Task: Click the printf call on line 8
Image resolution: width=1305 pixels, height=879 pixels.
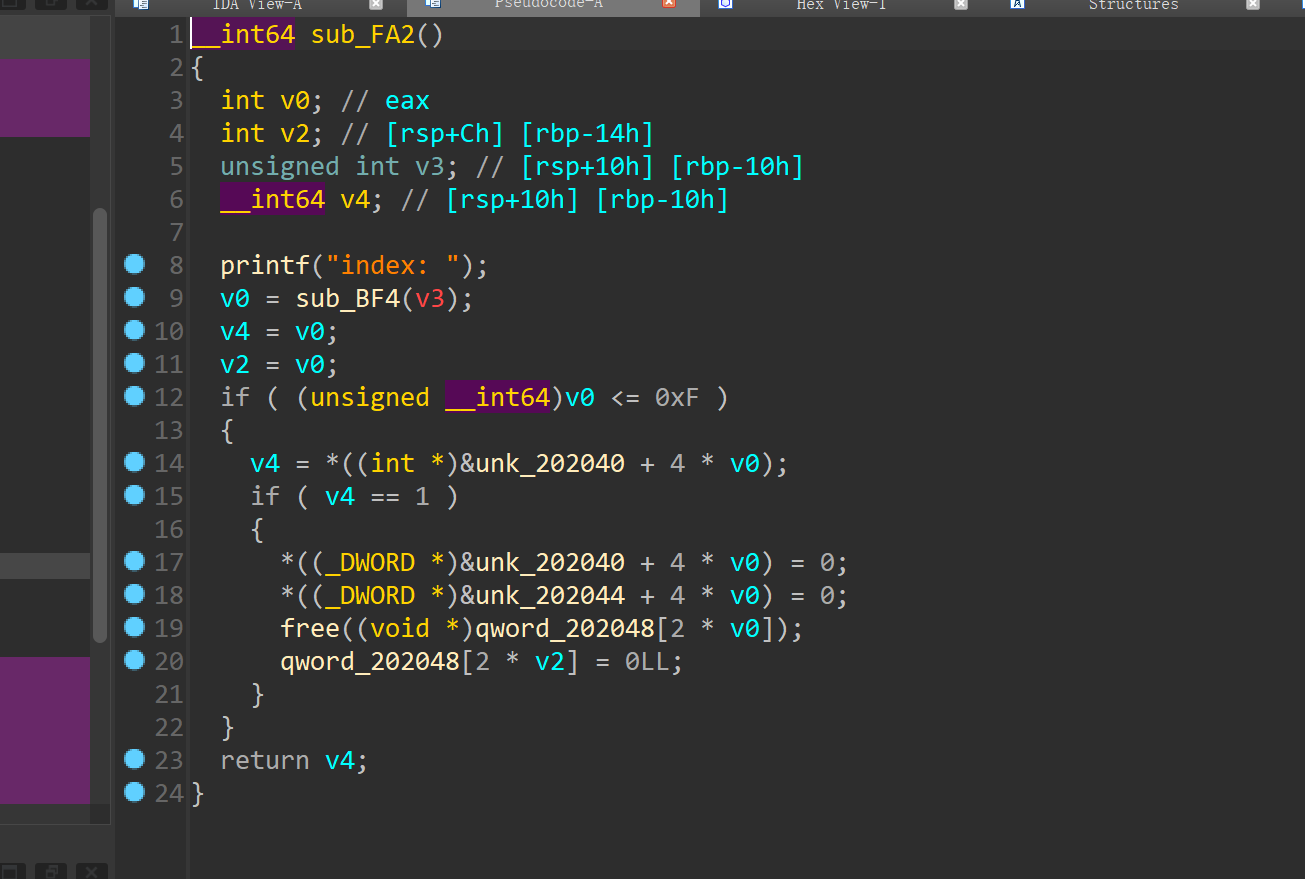Action: (x=265, y=266)
